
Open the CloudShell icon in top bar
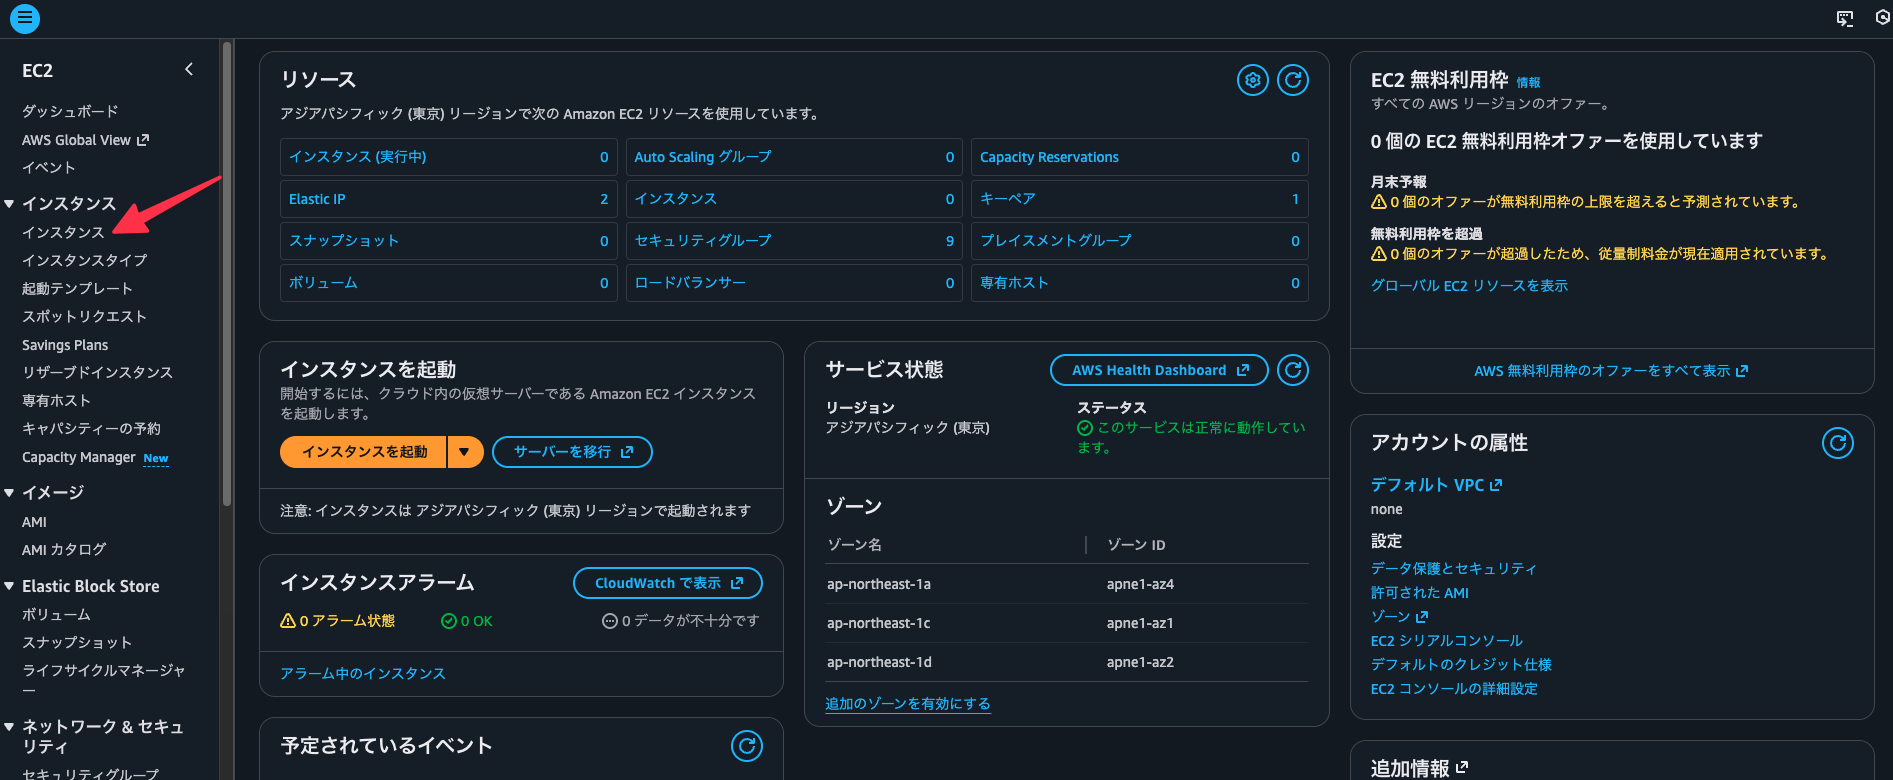(x=1845, y=18)
